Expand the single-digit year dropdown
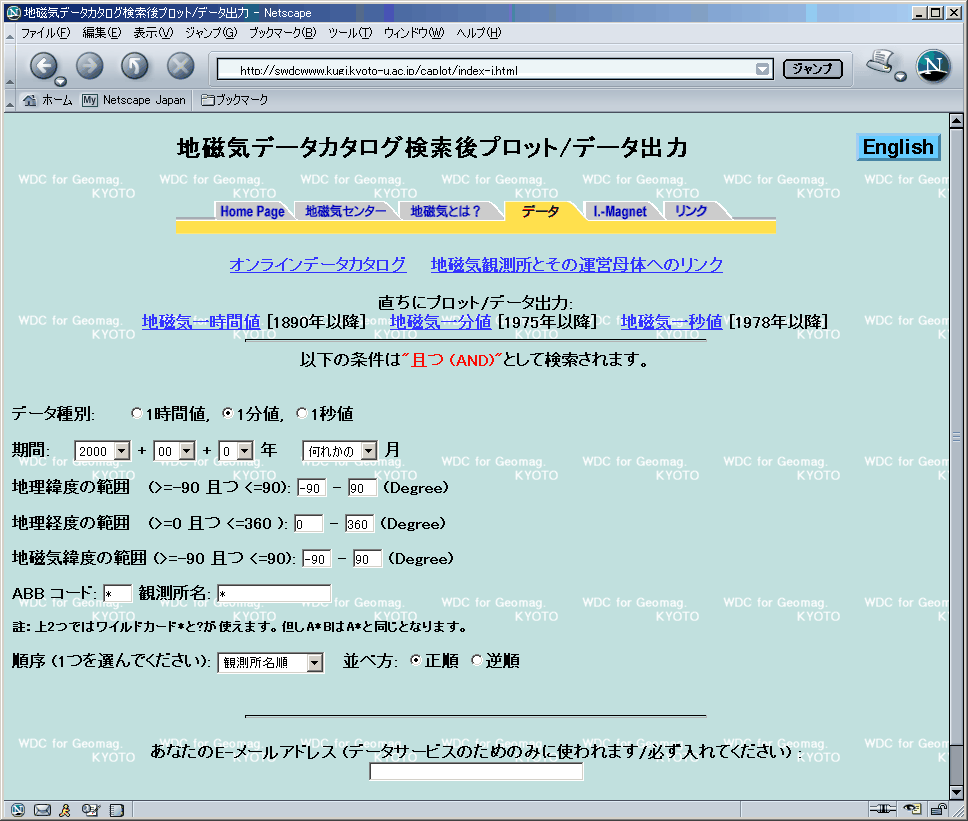This screenshot has width=968, height=821. [245, 451]
